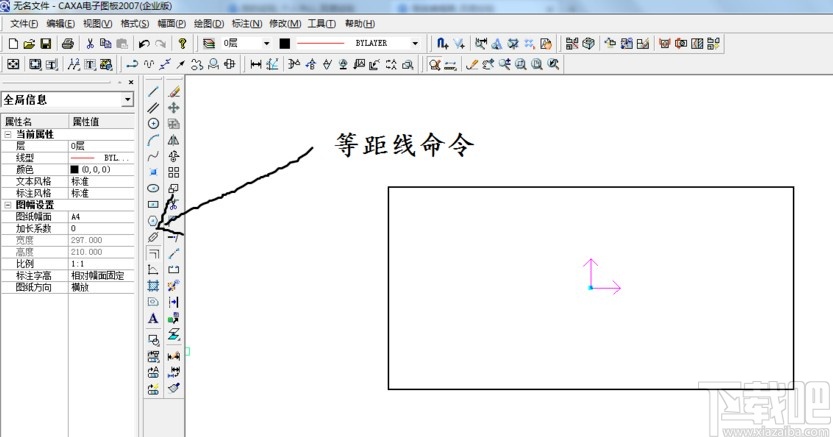Screen dimensions: 833x437
Task: Click the text T icon in second toolbar
Action: pyautogui.click(x=89, y=64)
